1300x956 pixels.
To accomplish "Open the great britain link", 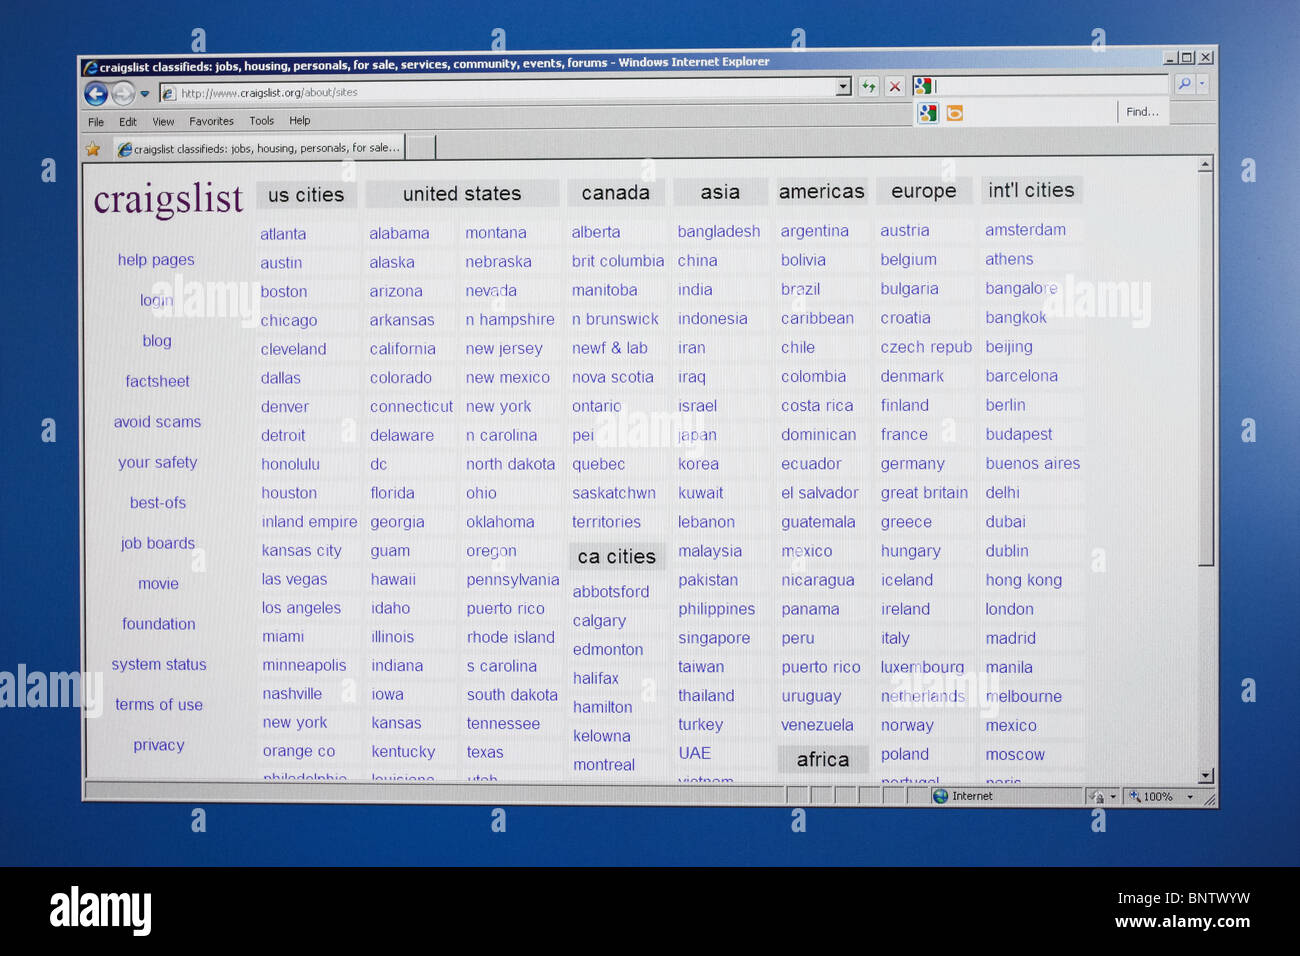I will point(924,493).
